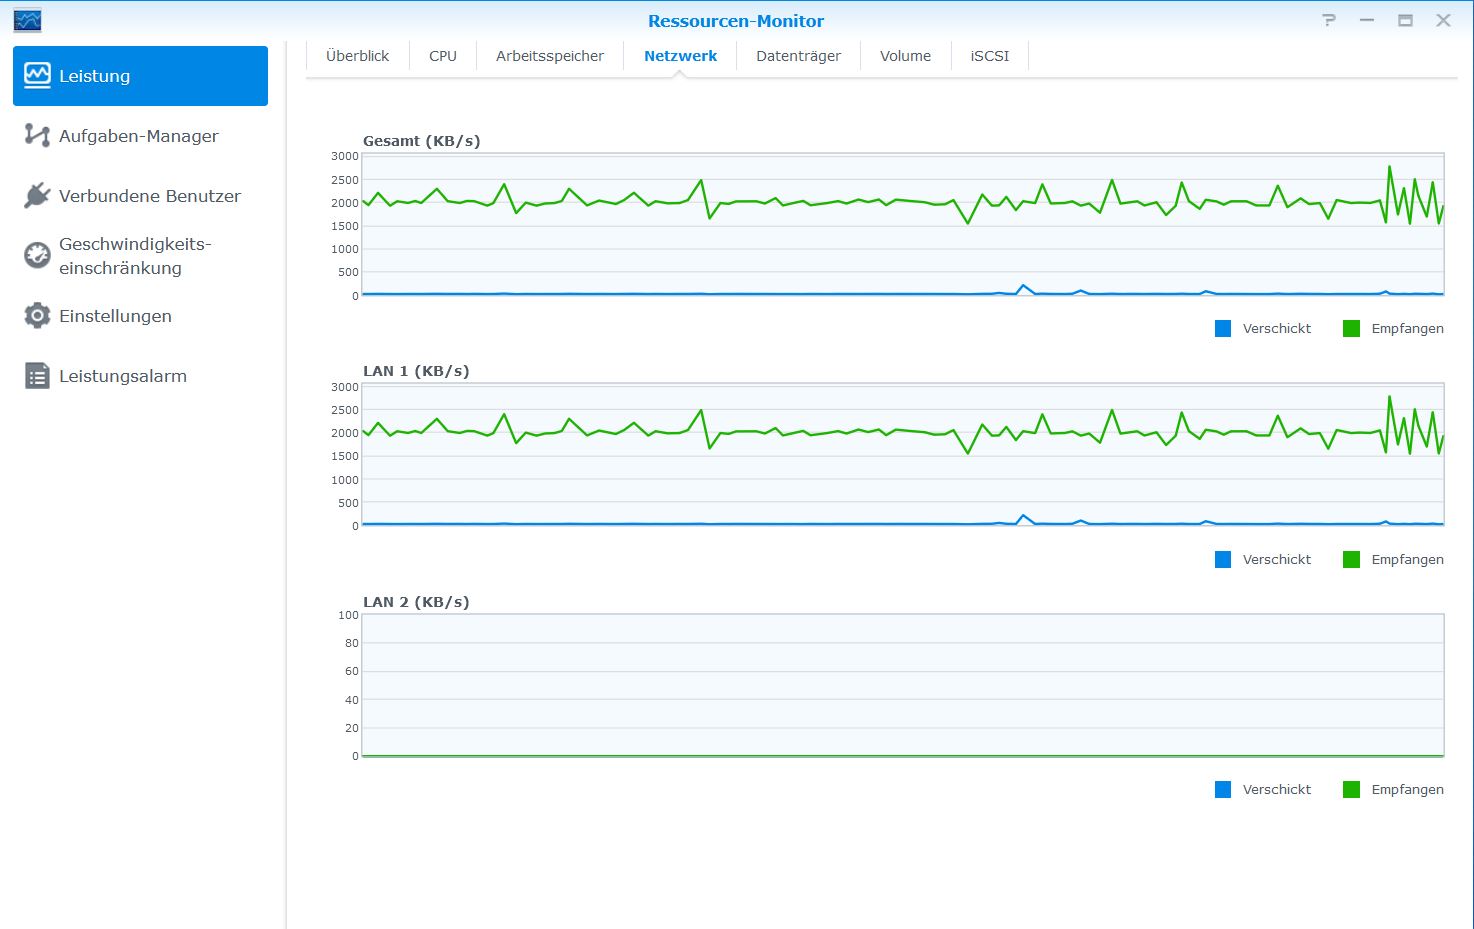The width and height of the screenshot is (1474, 929).
Task: Click the LAN 2 (KB/s) chart title
Action: [x=416, y=602]
